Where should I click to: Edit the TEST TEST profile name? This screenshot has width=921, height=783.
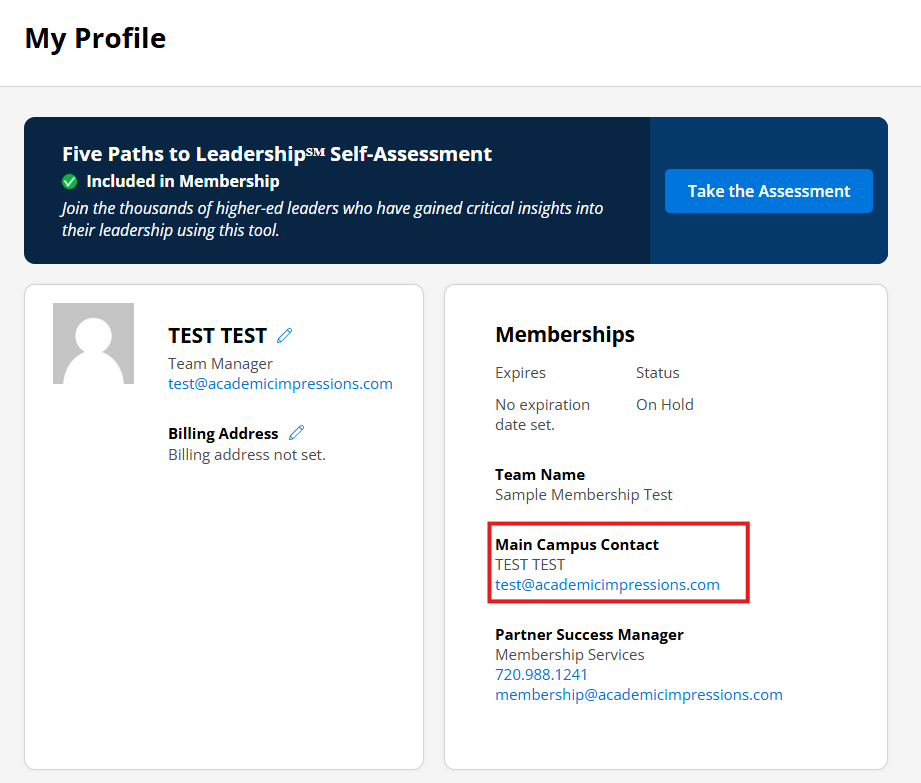[x=285, y=335]
